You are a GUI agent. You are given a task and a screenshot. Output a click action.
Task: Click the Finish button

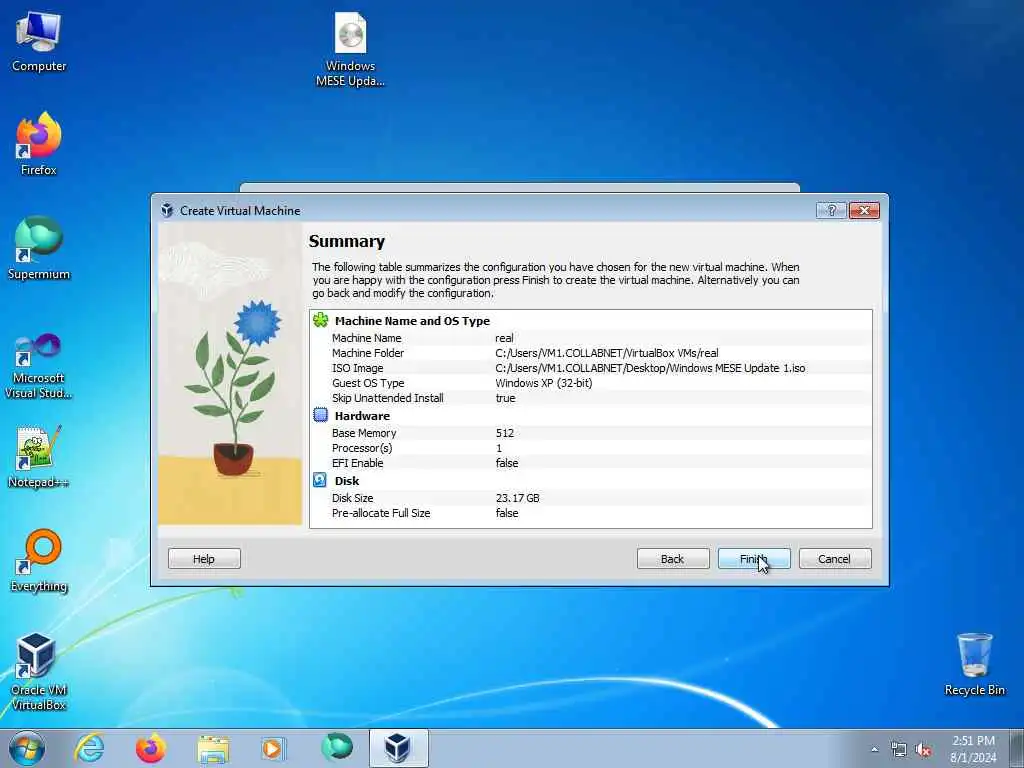(x=754, y=559)
